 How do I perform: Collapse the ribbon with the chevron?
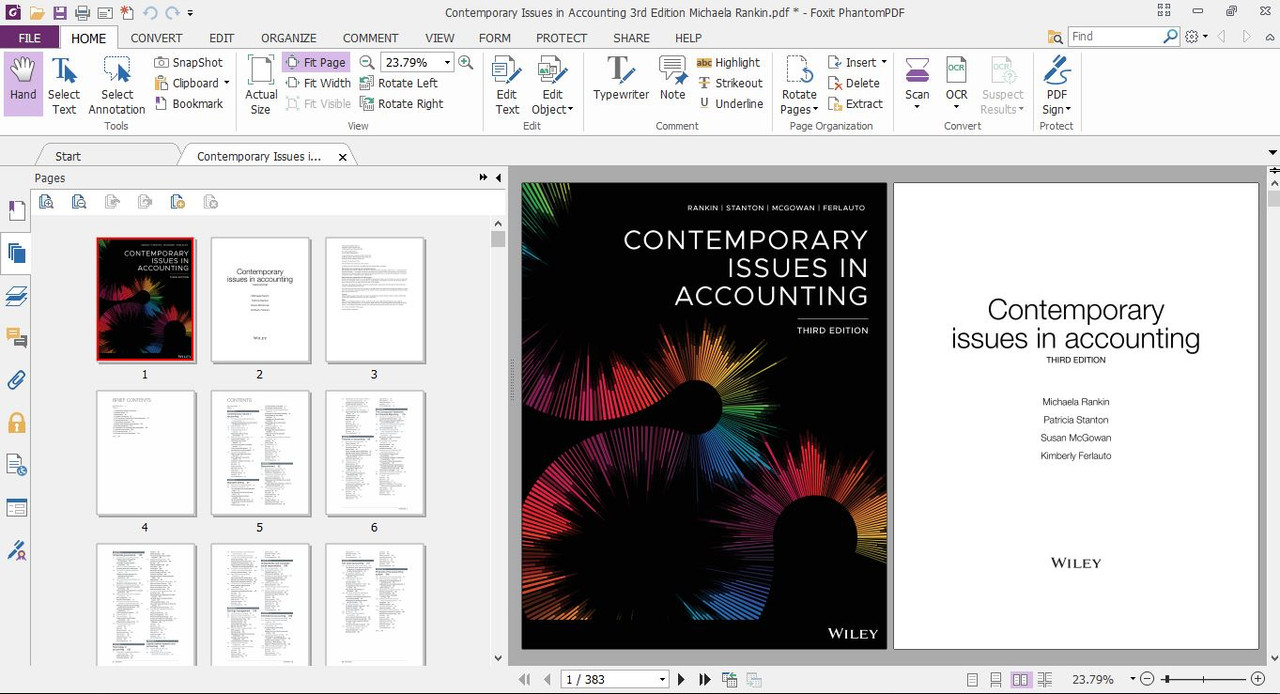pos(1272,36)
